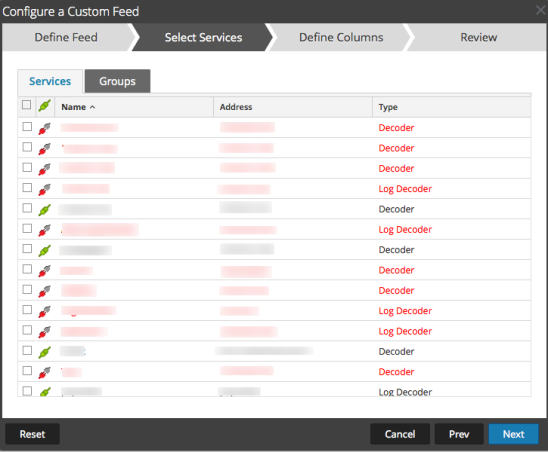The width and height of the screenshot is (548, 452).
Task: Click the red plug icon of the third Log Decoder row
Action: point(44,311)
